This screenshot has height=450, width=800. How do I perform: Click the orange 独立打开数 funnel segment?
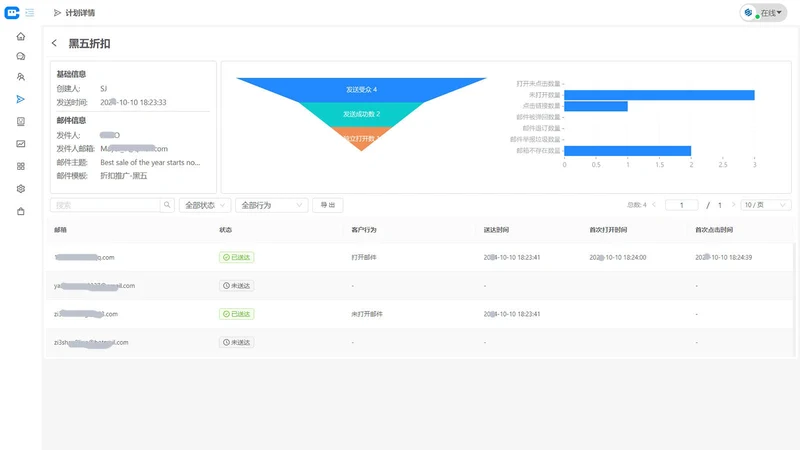click(361, 138)
